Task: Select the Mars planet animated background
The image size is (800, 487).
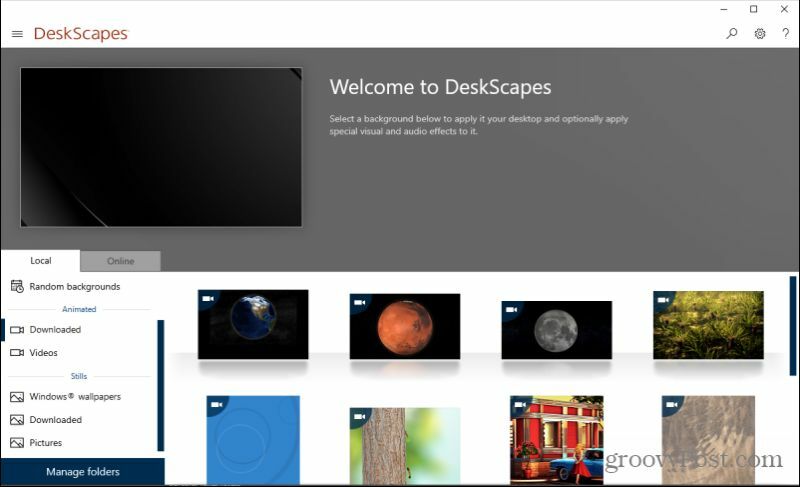Action: click(x=405, y=326)
